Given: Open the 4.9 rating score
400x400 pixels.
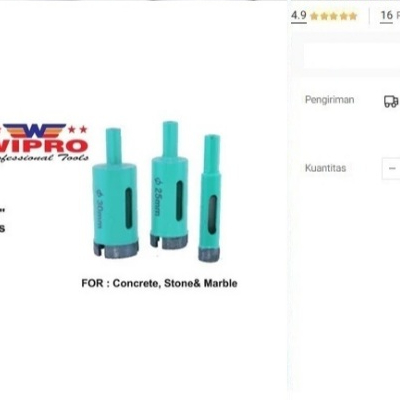Looking at the screenshot, I should click(x=299, y=15).
